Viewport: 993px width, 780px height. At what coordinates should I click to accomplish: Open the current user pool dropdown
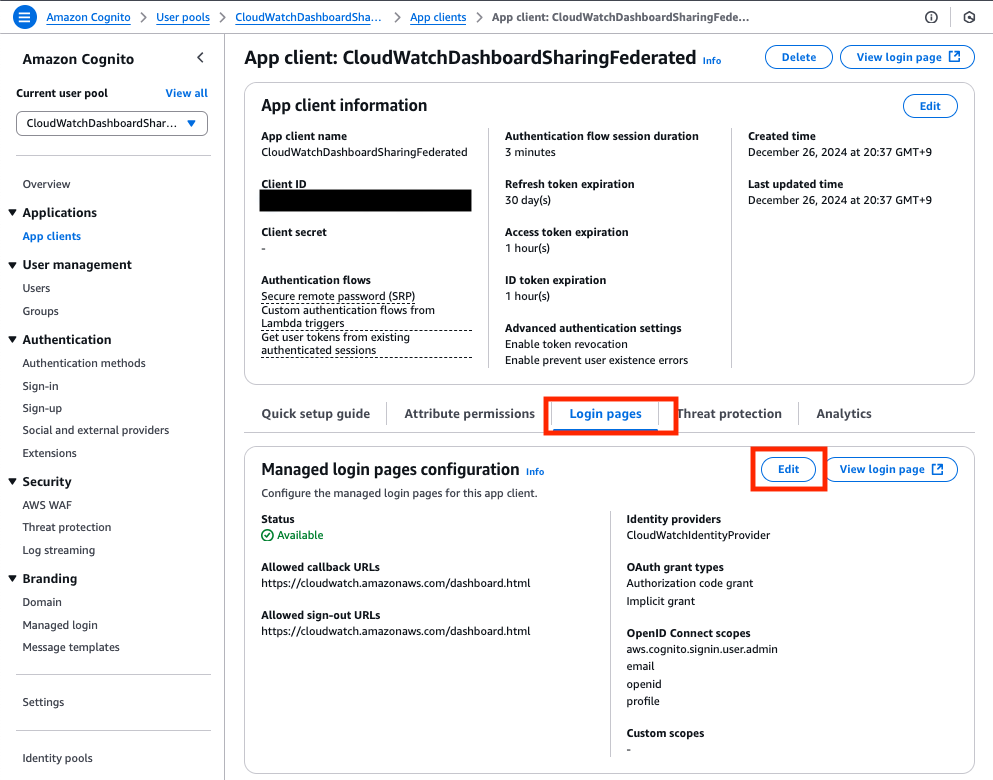click(x=112, y=123)
